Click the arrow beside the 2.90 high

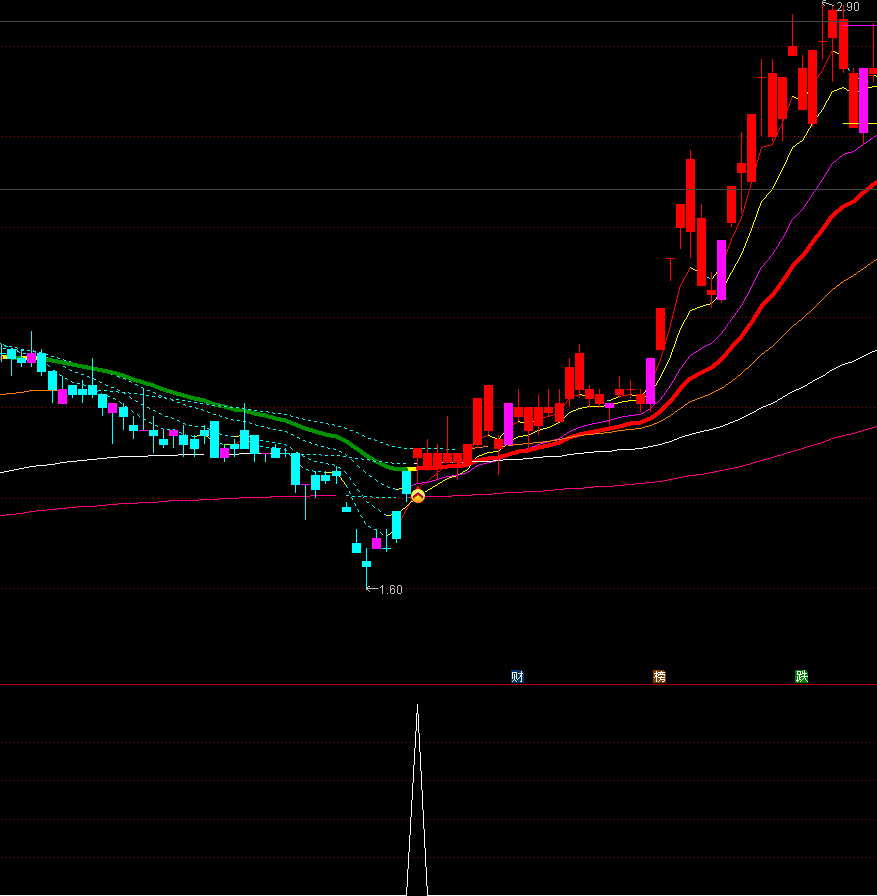[828, 6]
